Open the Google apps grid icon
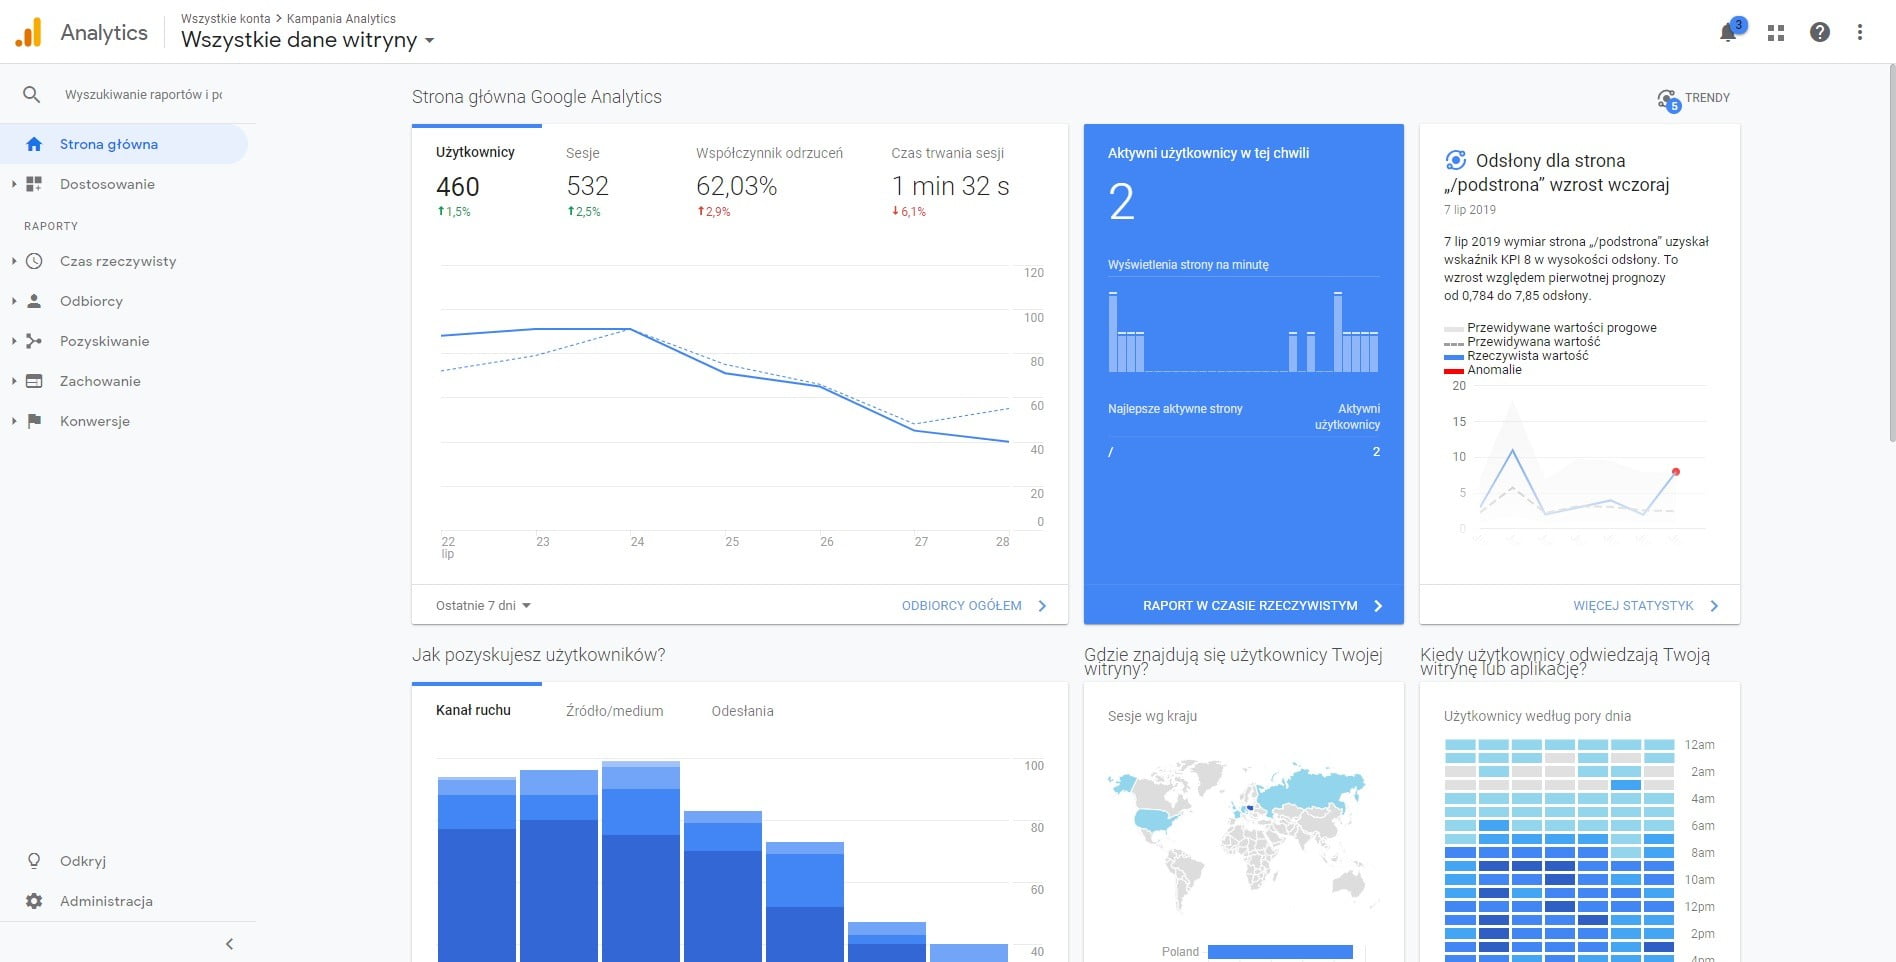Viewport: 1896px width, 962px height. click(x=1776, y=33)
